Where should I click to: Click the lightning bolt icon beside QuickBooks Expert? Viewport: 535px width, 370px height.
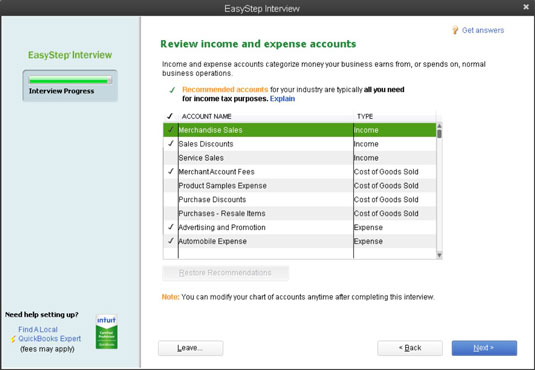pos(13,339)
